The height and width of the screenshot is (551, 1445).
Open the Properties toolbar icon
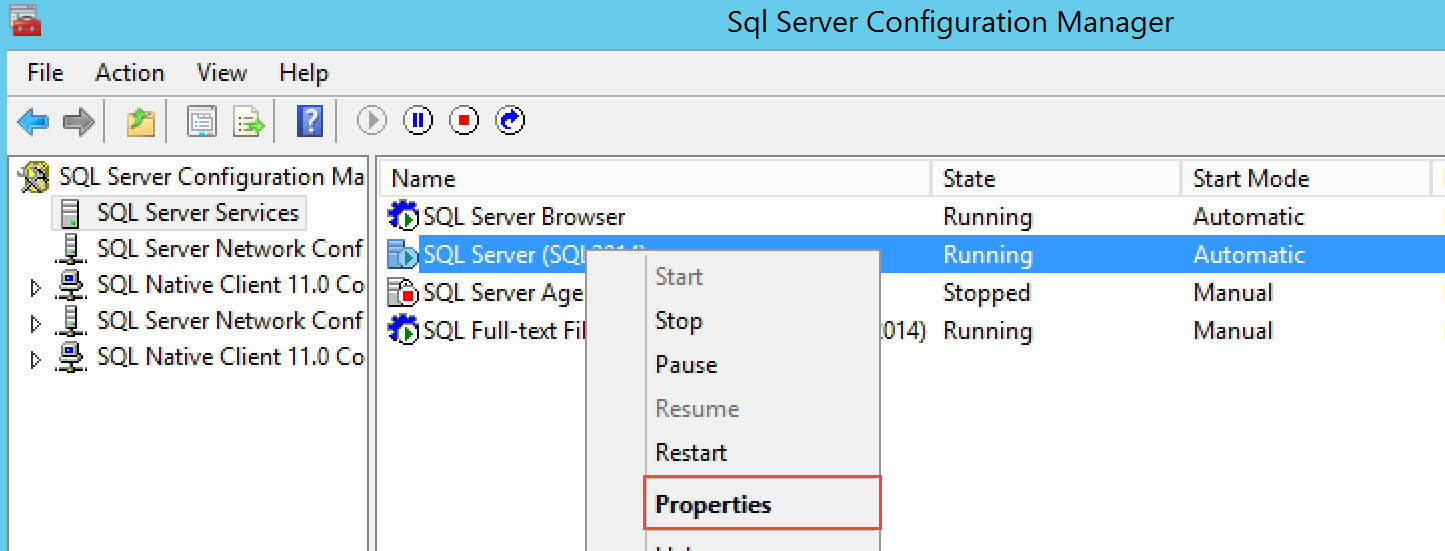203,122
